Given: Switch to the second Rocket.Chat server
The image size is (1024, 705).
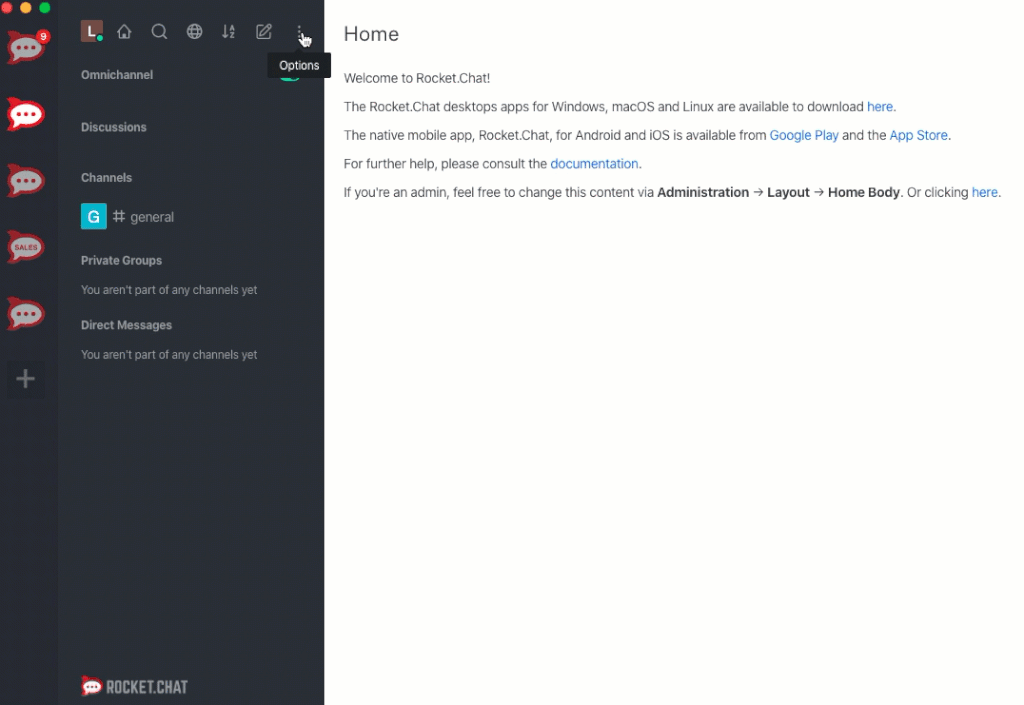Looking at the screenshot, I should [x=26, y=114].
